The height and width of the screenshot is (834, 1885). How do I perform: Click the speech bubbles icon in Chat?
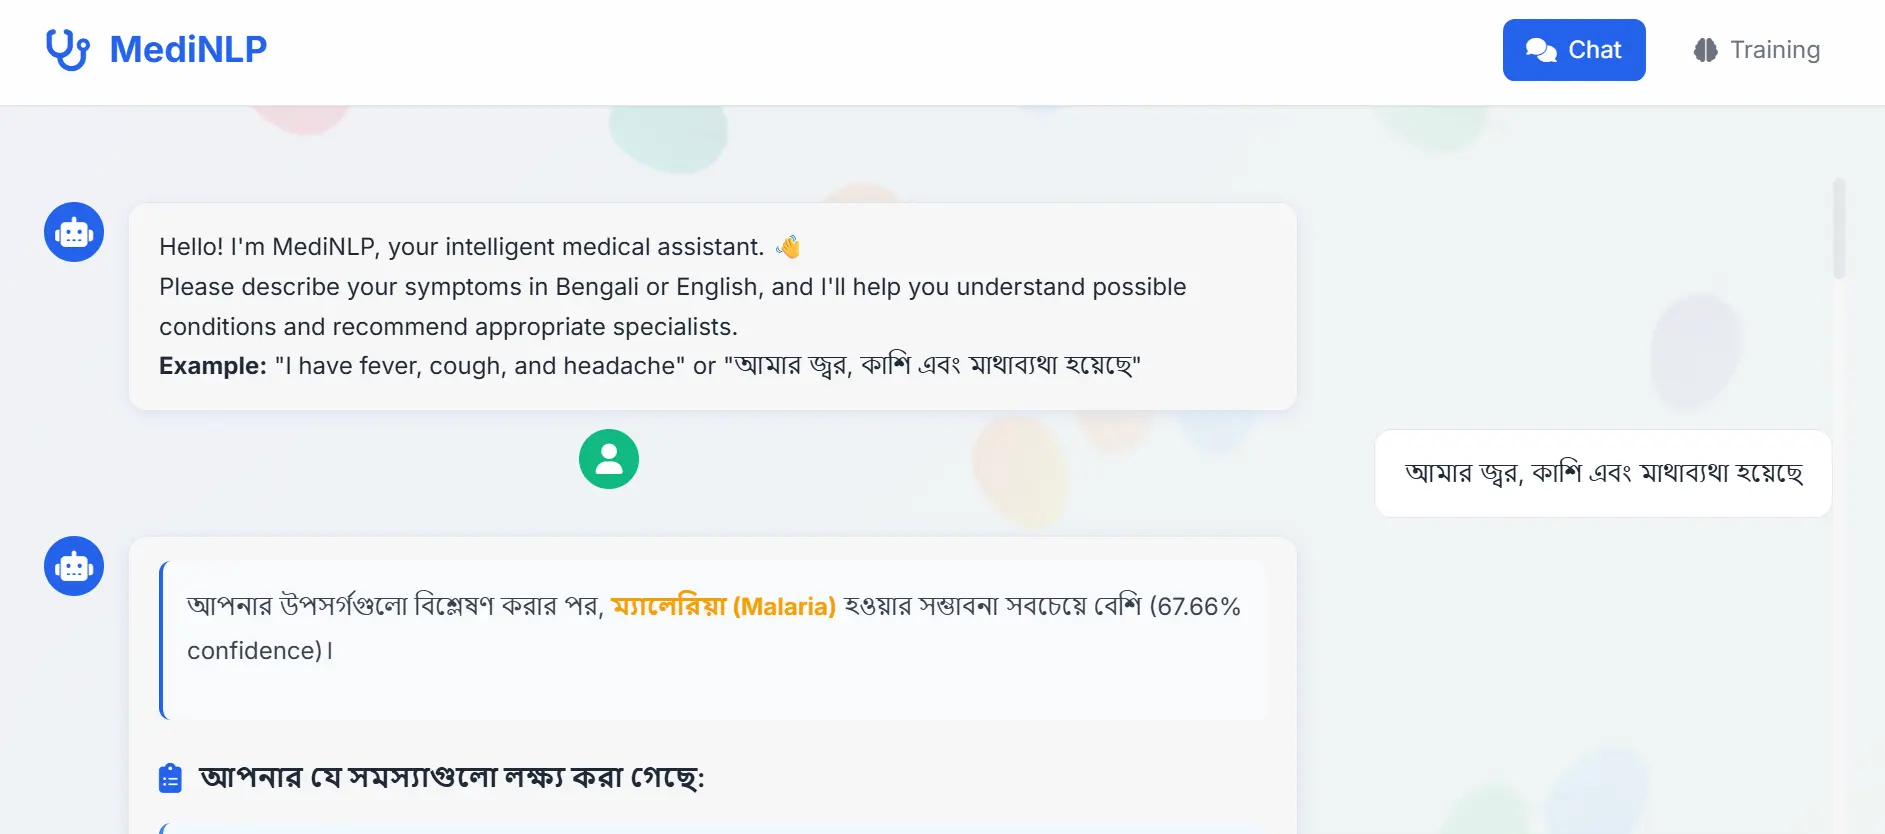[1540, 50]
